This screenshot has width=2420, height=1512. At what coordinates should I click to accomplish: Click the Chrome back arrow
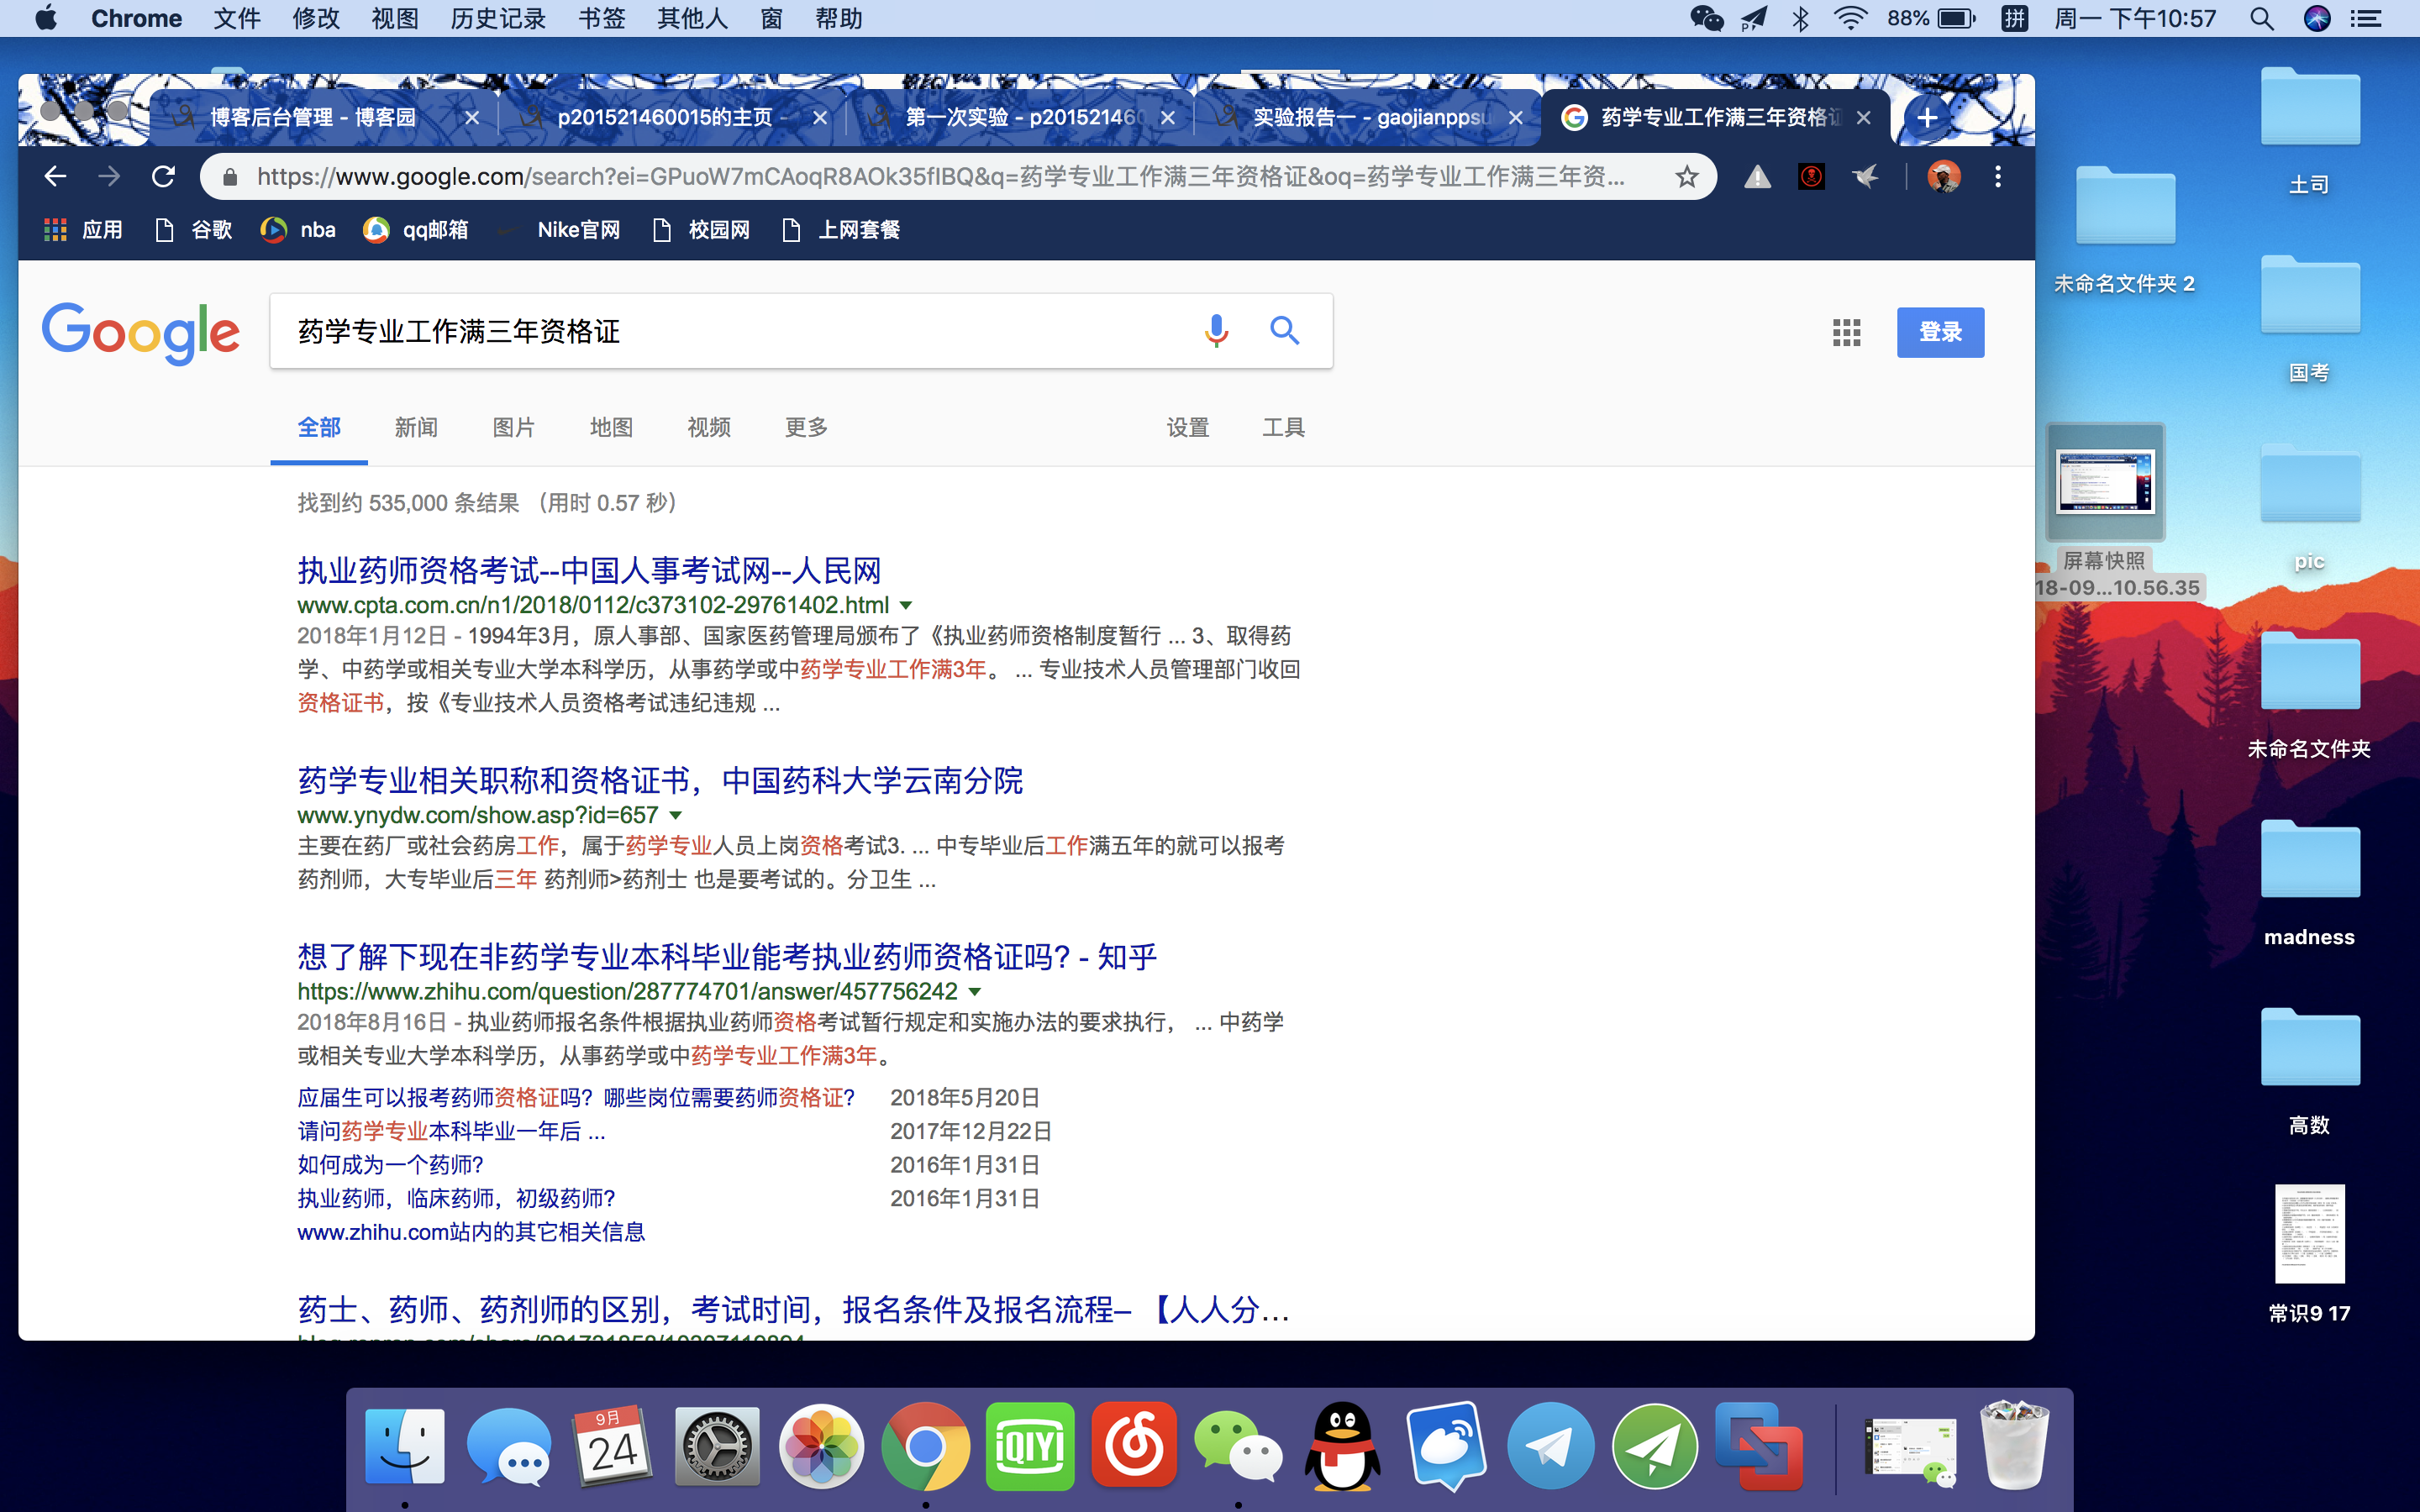point(55,177)
